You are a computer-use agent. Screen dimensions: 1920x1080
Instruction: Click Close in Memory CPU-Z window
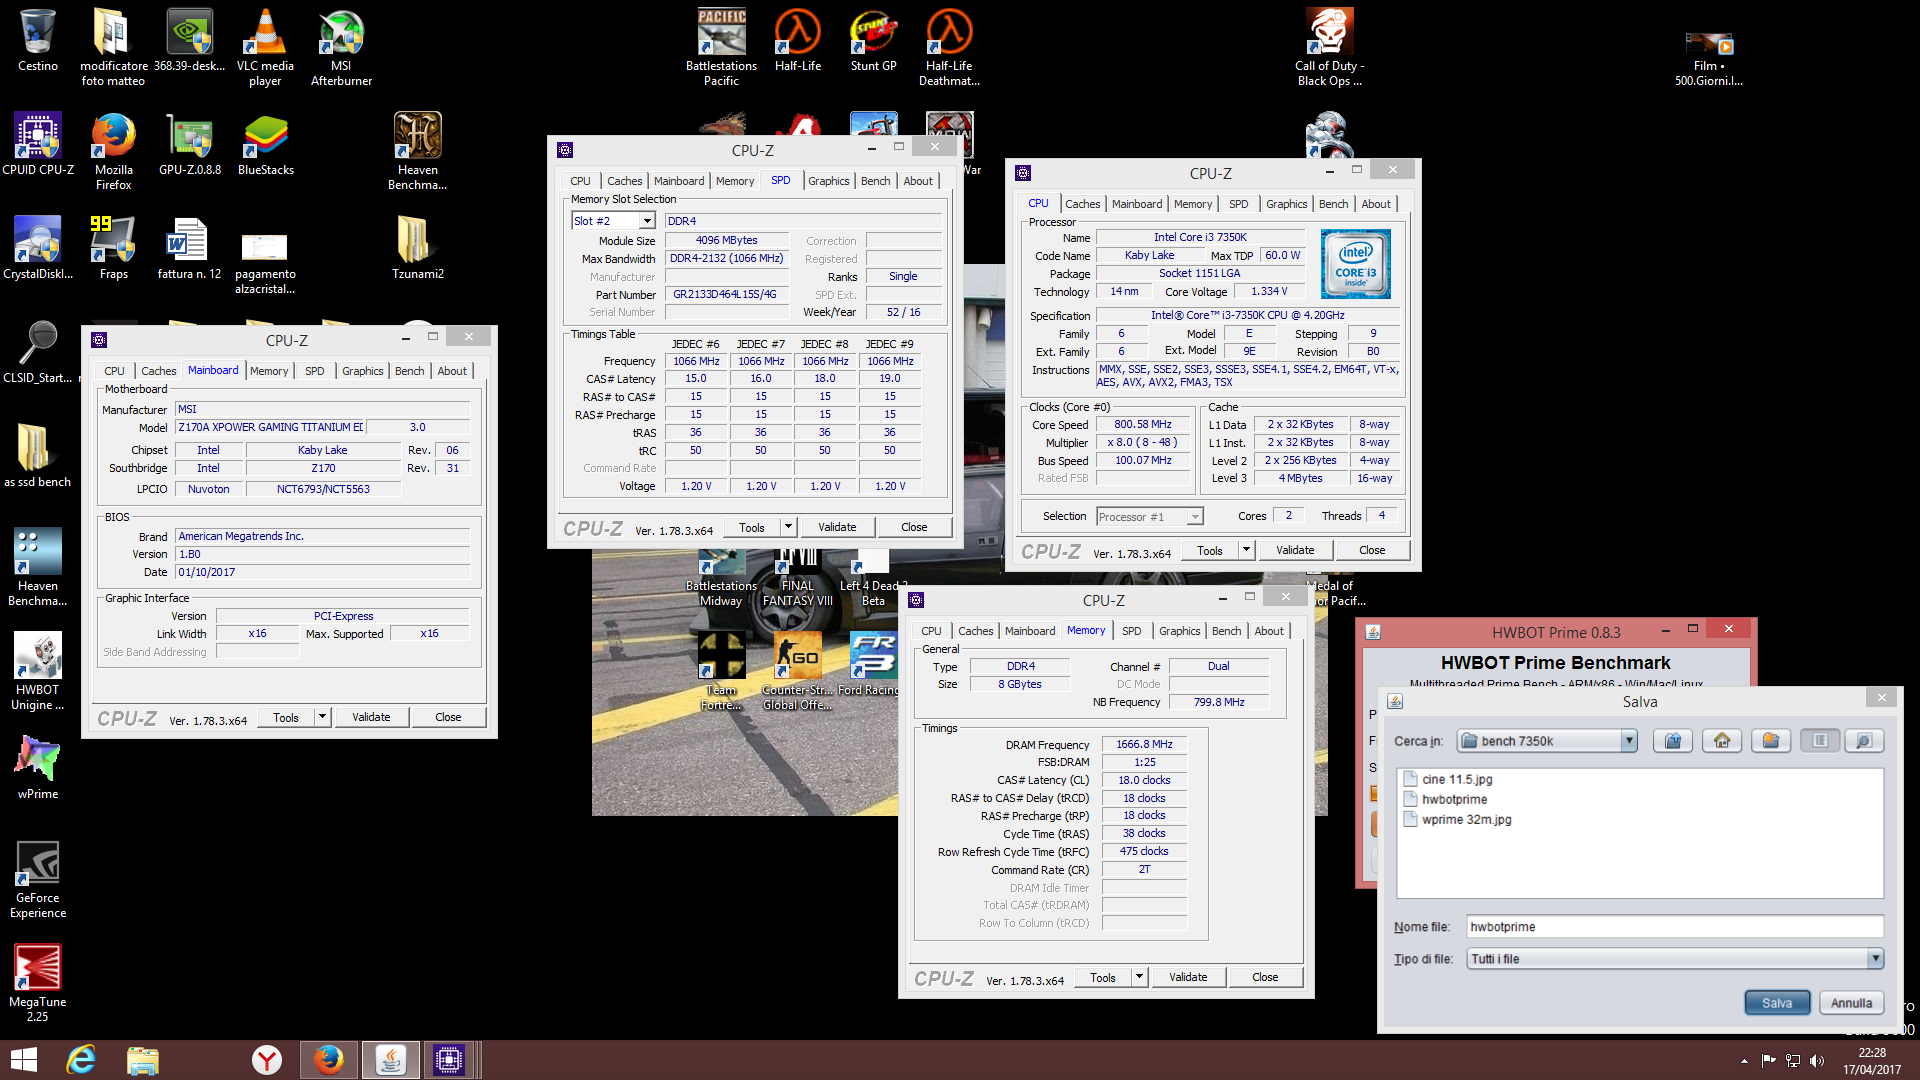click(x=1265, y=977)
